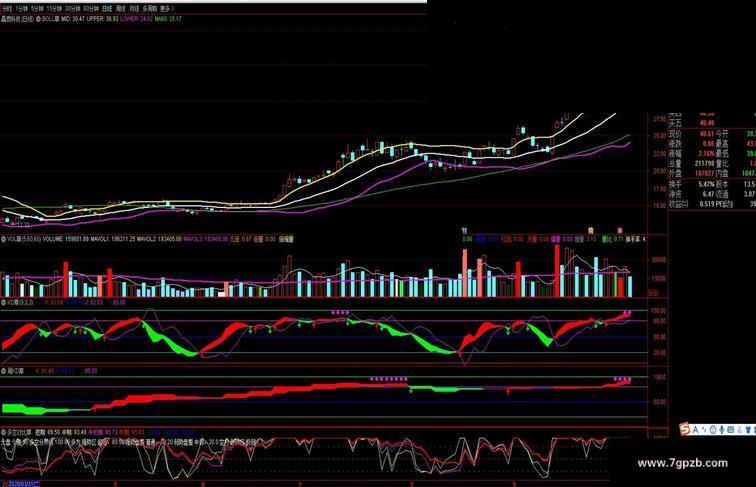Select the 60分钟 period tab
This screenshot has height=487, width=756.
pos(91,9)
